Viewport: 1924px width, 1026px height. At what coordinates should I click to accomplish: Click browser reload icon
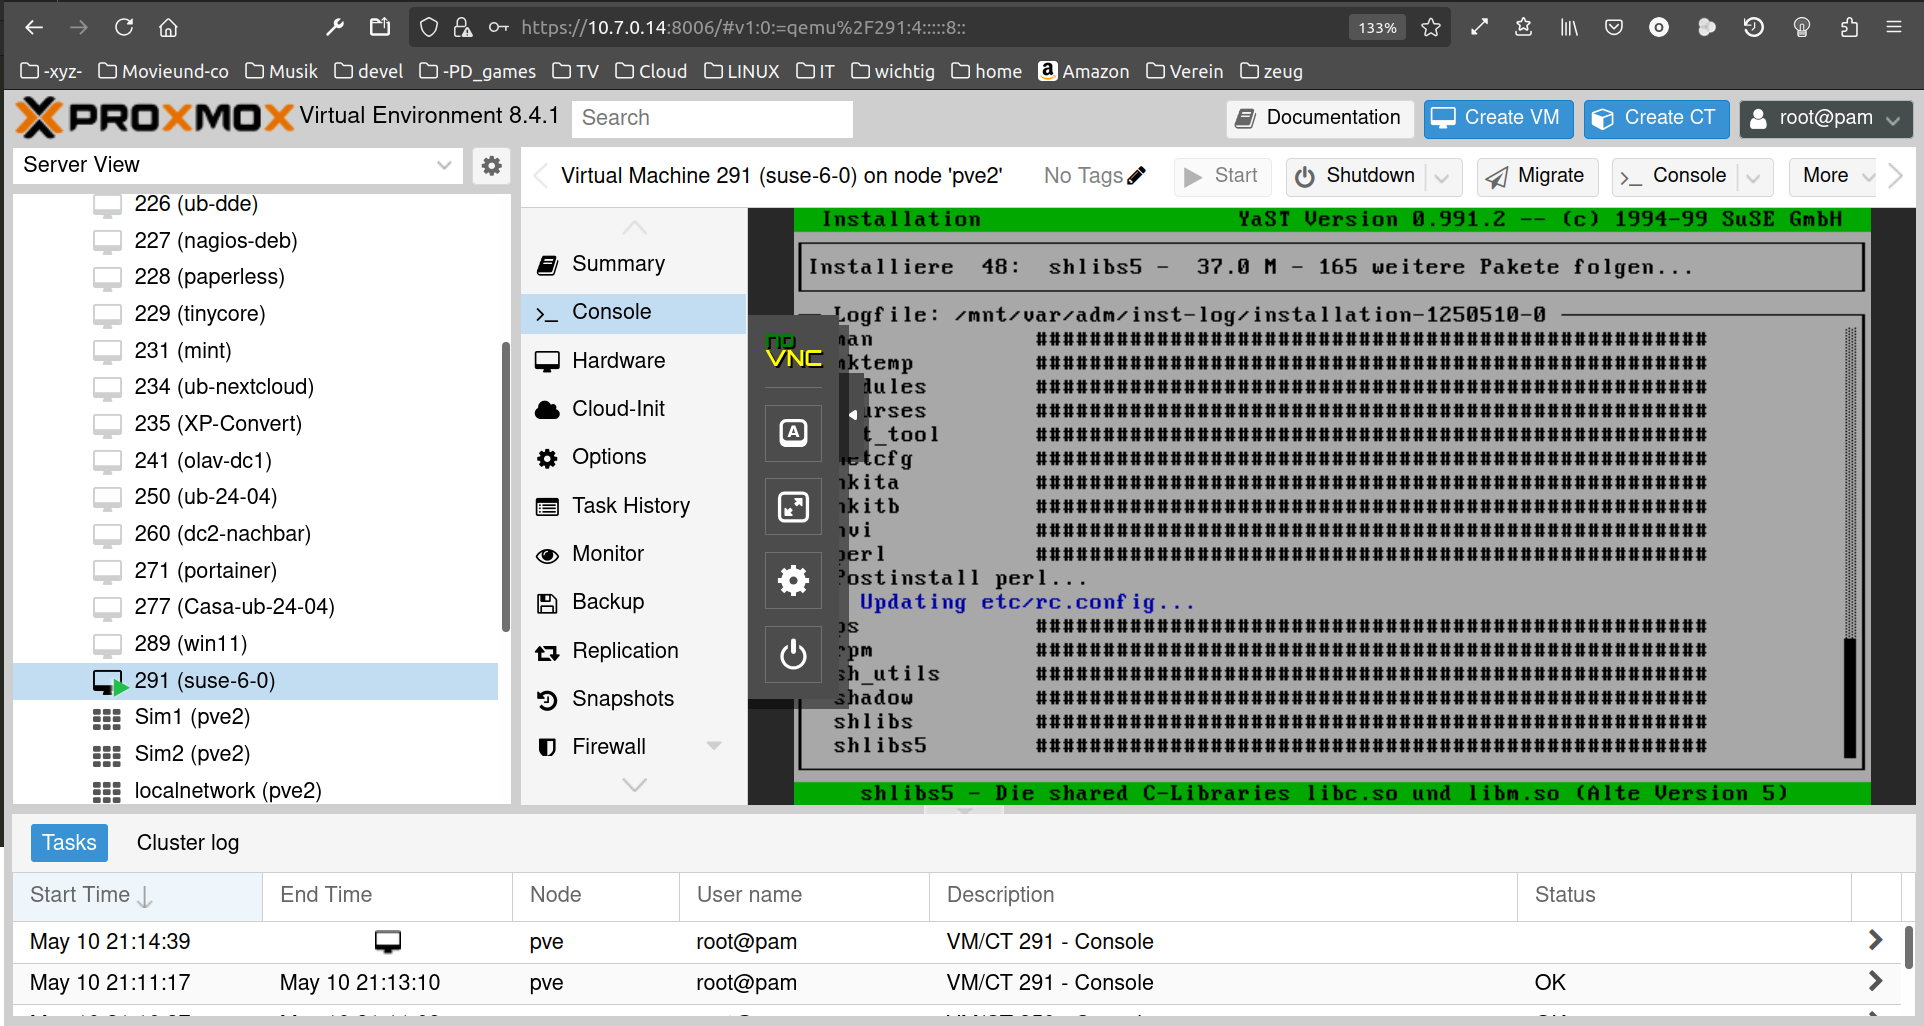(124, 27)
